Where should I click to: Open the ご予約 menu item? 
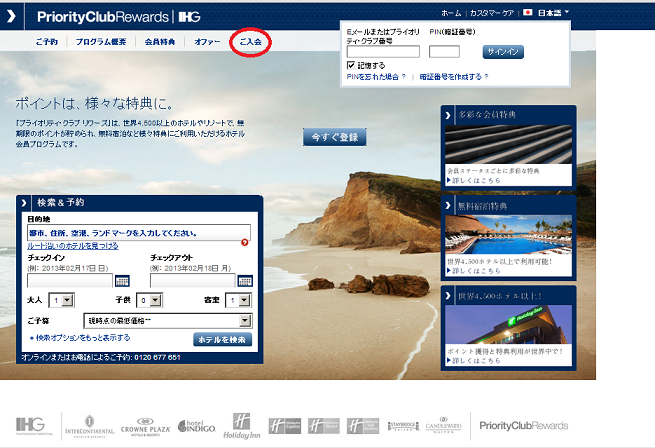[x=47, y=42]
